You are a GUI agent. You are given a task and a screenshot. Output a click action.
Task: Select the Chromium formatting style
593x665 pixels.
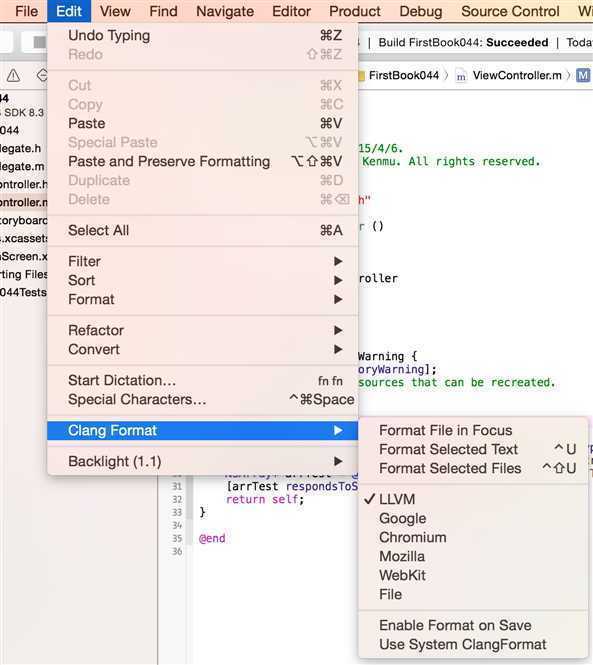click(x=473, y=537)
